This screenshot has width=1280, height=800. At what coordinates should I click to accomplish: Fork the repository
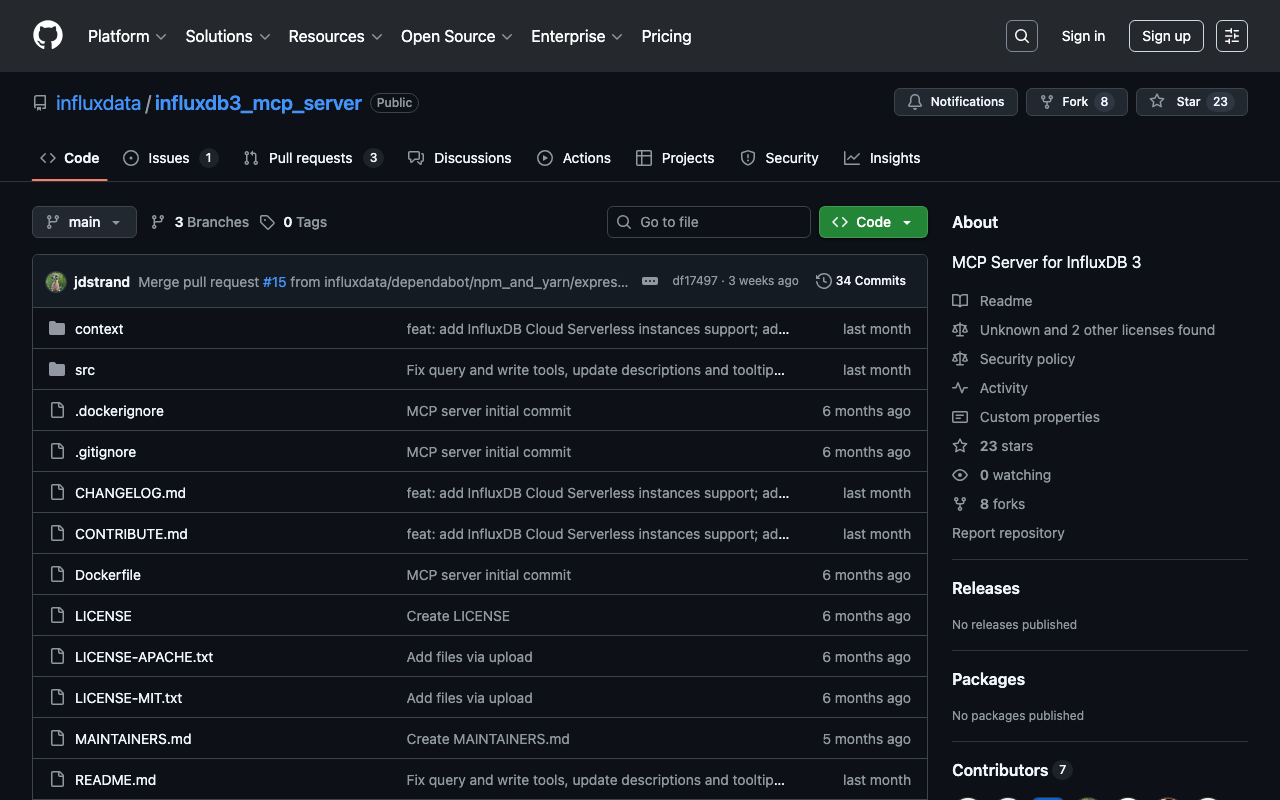tap(1075, 102)
